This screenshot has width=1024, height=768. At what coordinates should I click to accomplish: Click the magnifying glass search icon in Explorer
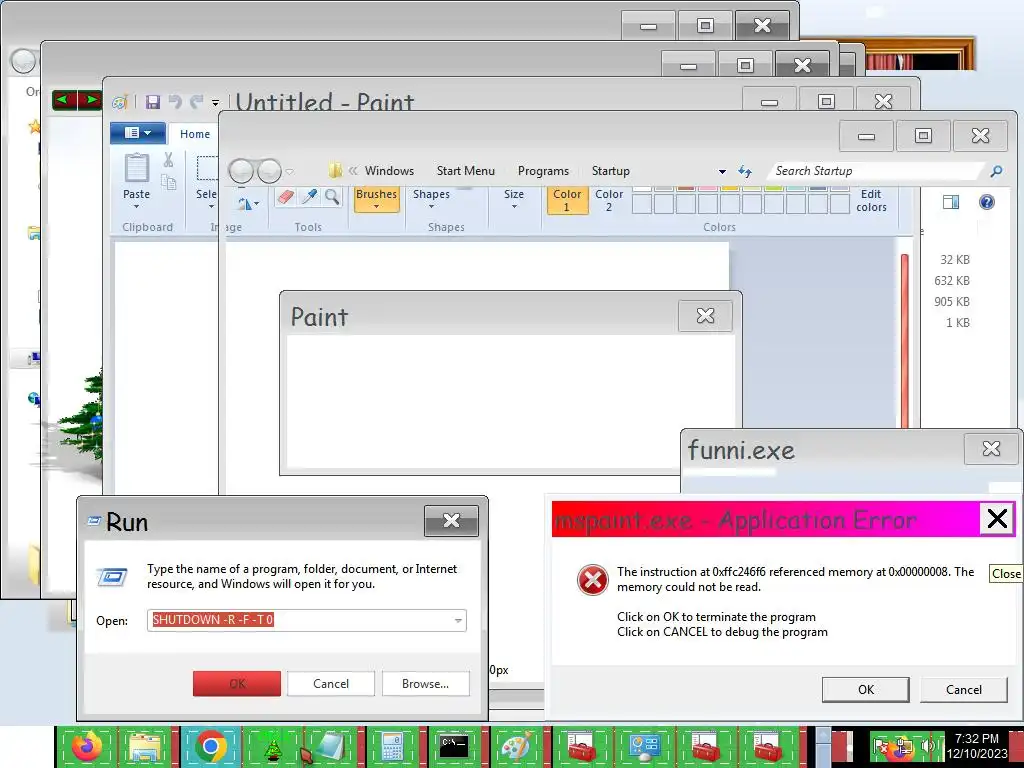pyautogui.click(x=996, y=171)
